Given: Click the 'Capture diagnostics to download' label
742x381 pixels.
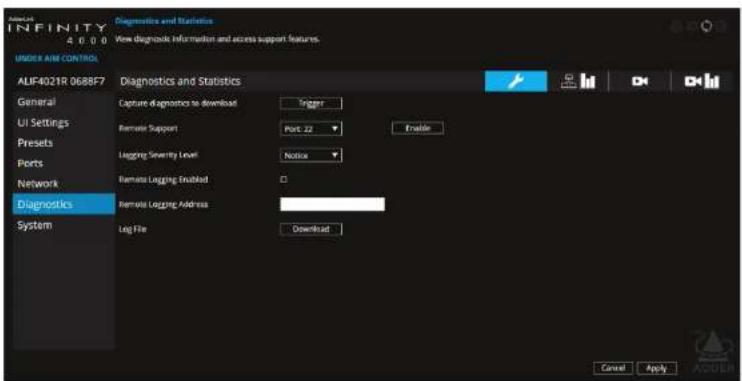Looking at the screenshot, I should pyautogui.click(x=177, y=103).
